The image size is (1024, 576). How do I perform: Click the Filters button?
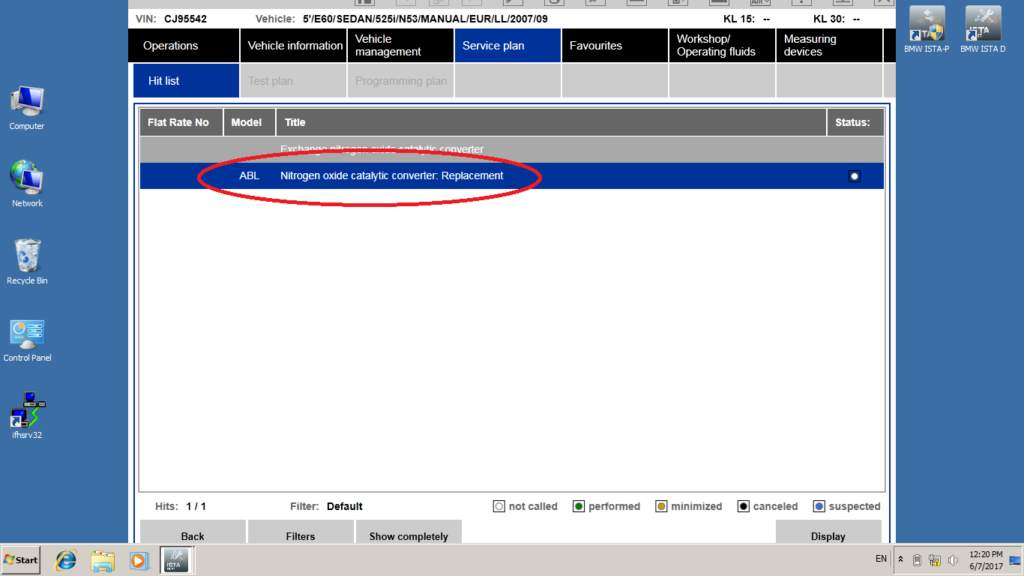(x=300, y=532)
